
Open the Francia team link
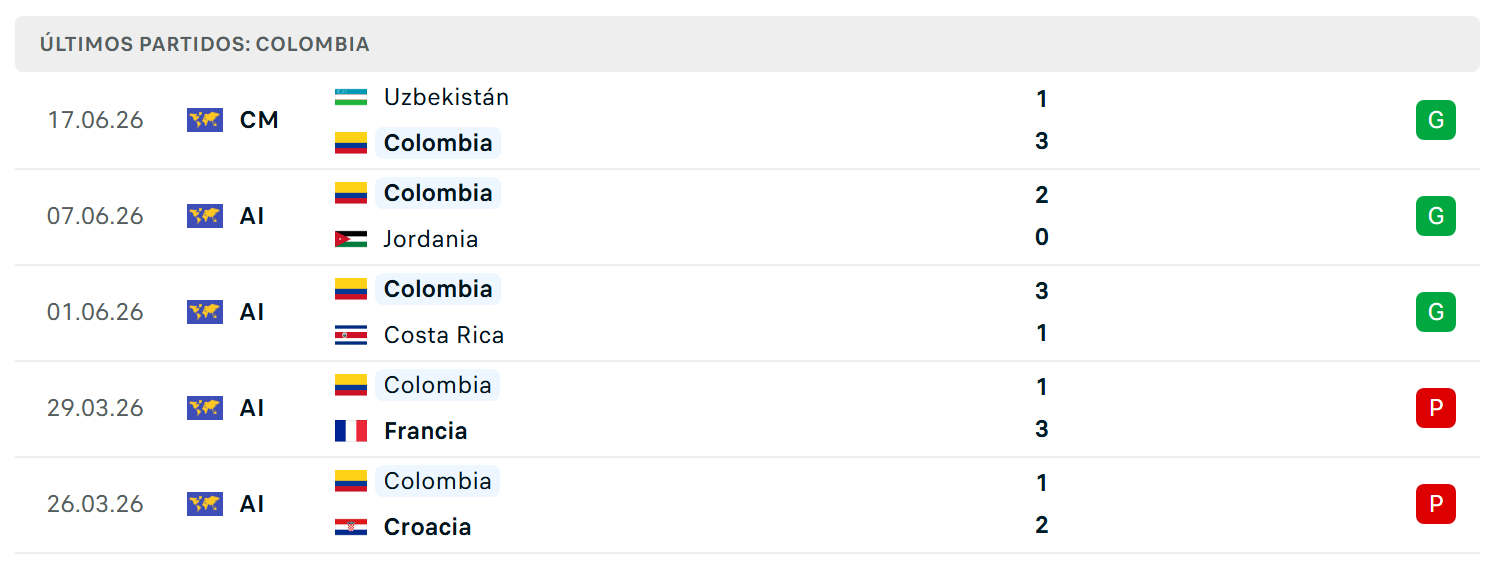click(x=426, y=431)
